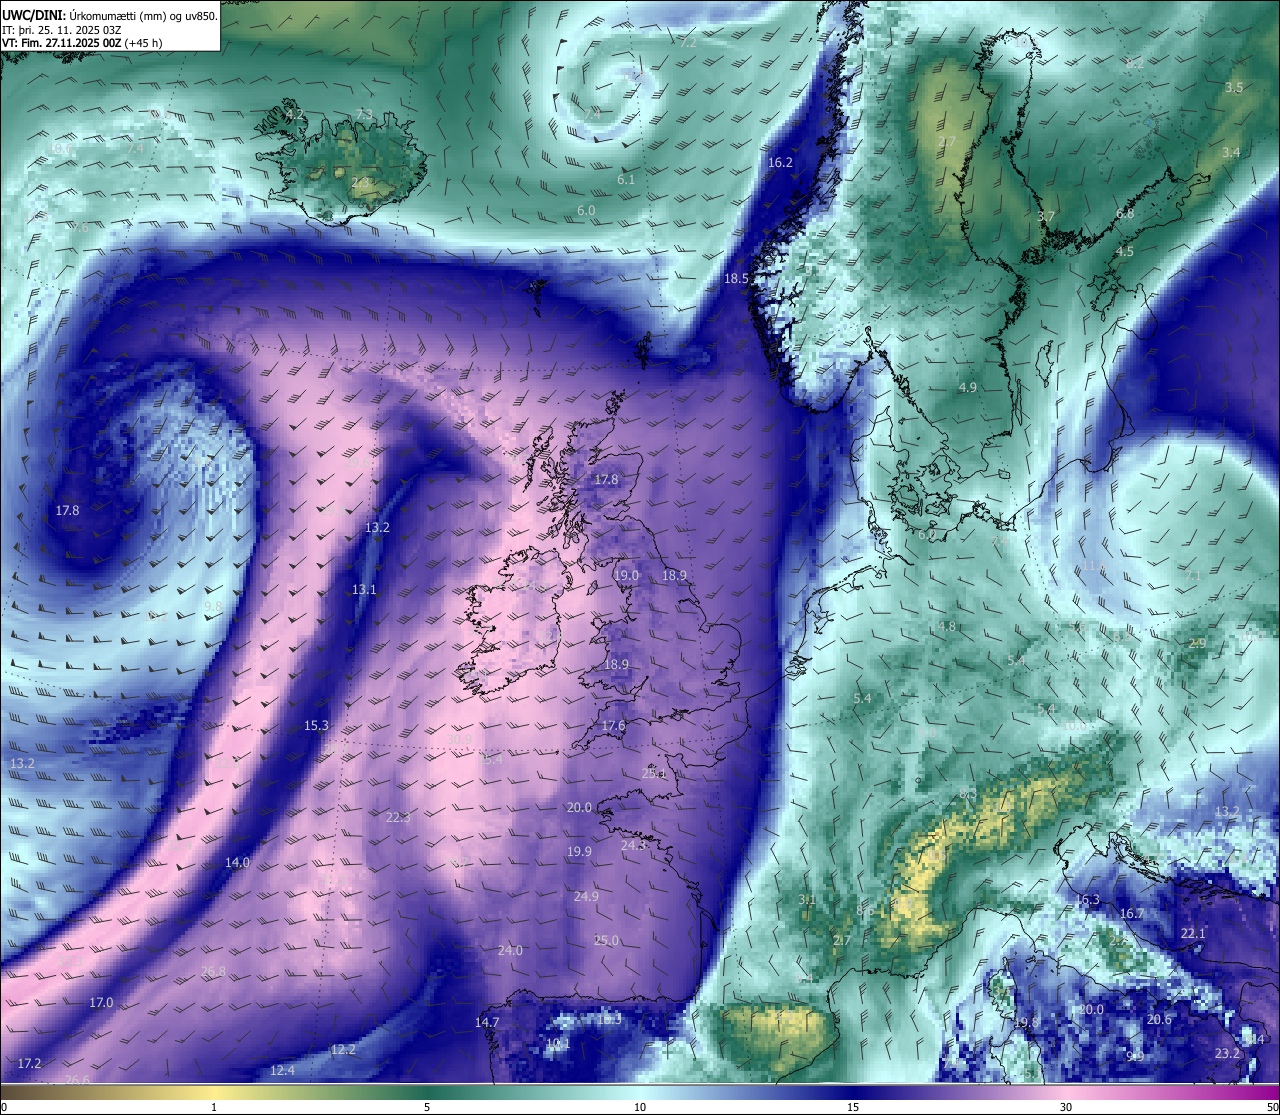This screenshot has height=1115, width=1280.
Task: Click the 22.1 value label
Action: click(1193, 933)
